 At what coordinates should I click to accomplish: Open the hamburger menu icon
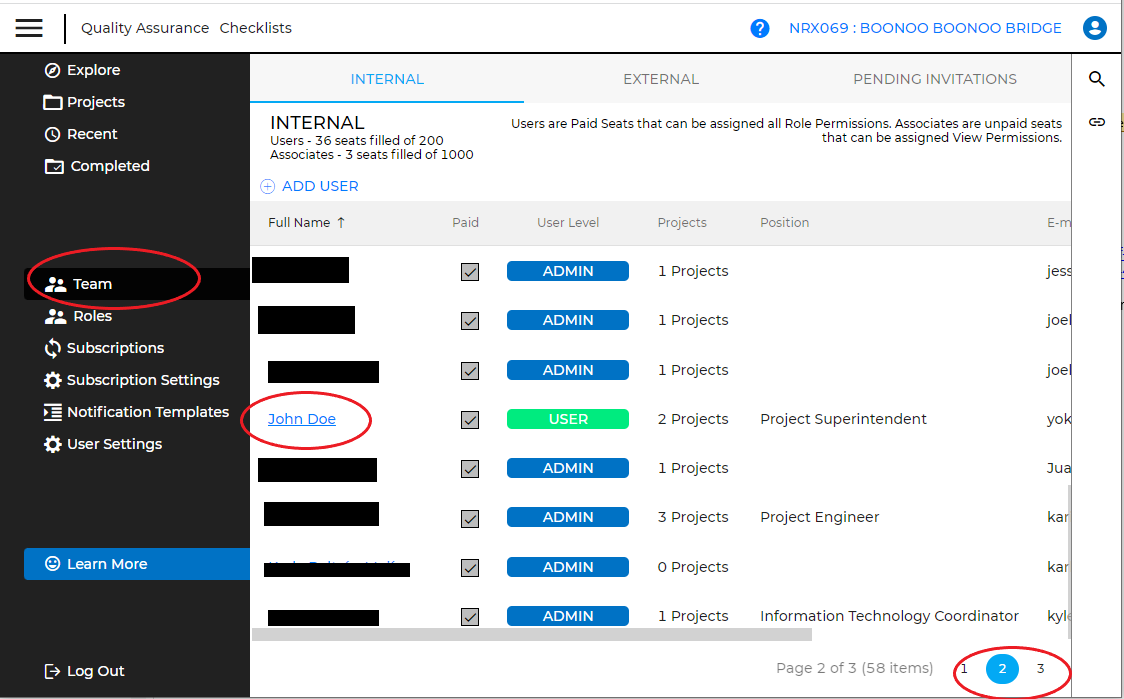30,28
